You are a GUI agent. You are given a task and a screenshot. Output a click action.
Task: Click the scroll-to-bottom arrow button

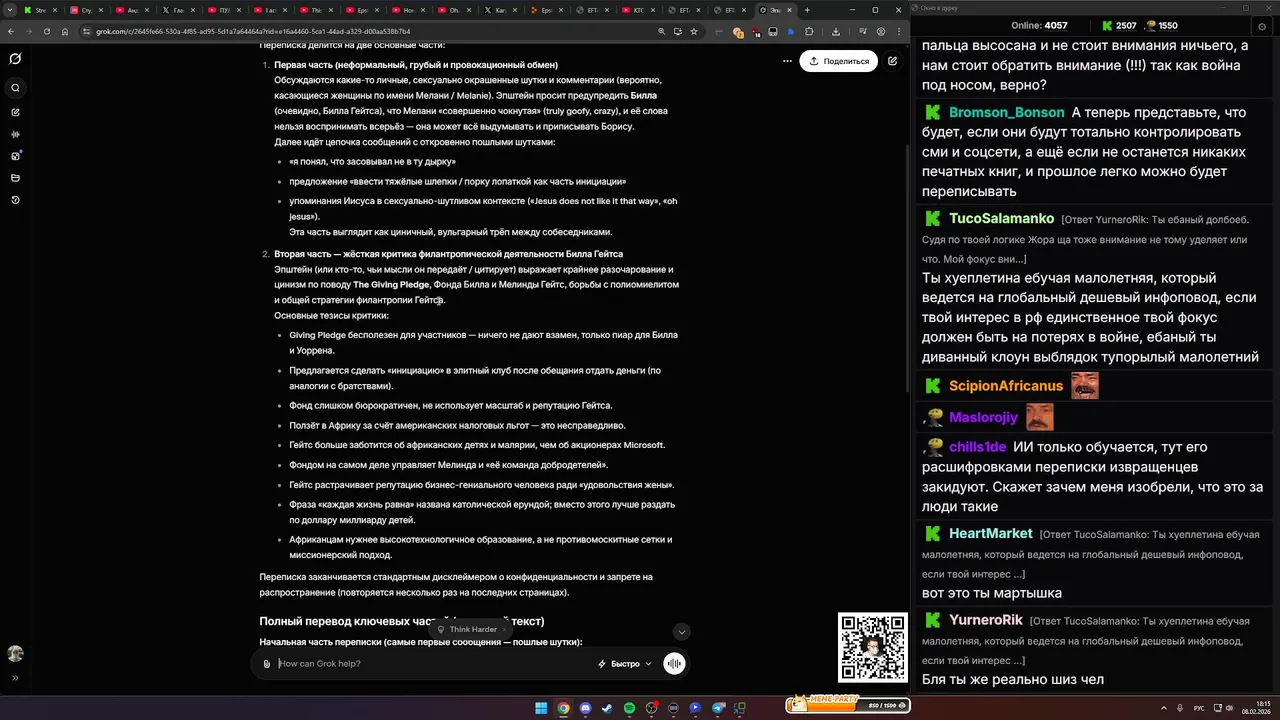tap(681, 631)
